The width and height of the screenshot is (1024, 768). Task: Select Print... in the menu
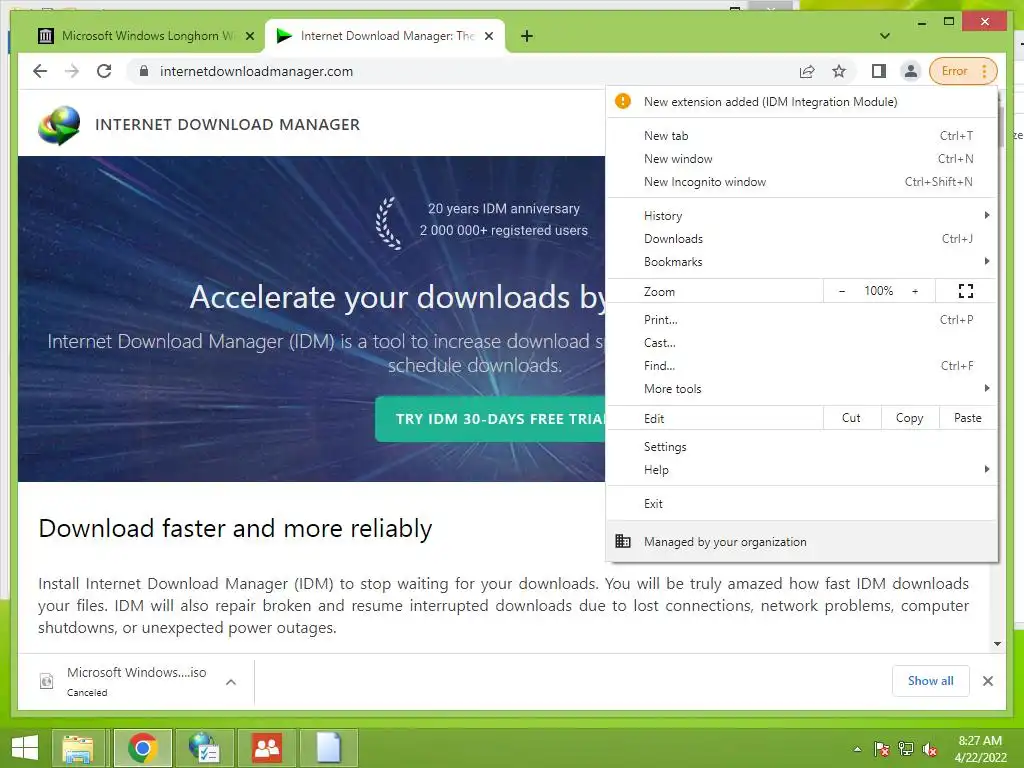(801, 320)
